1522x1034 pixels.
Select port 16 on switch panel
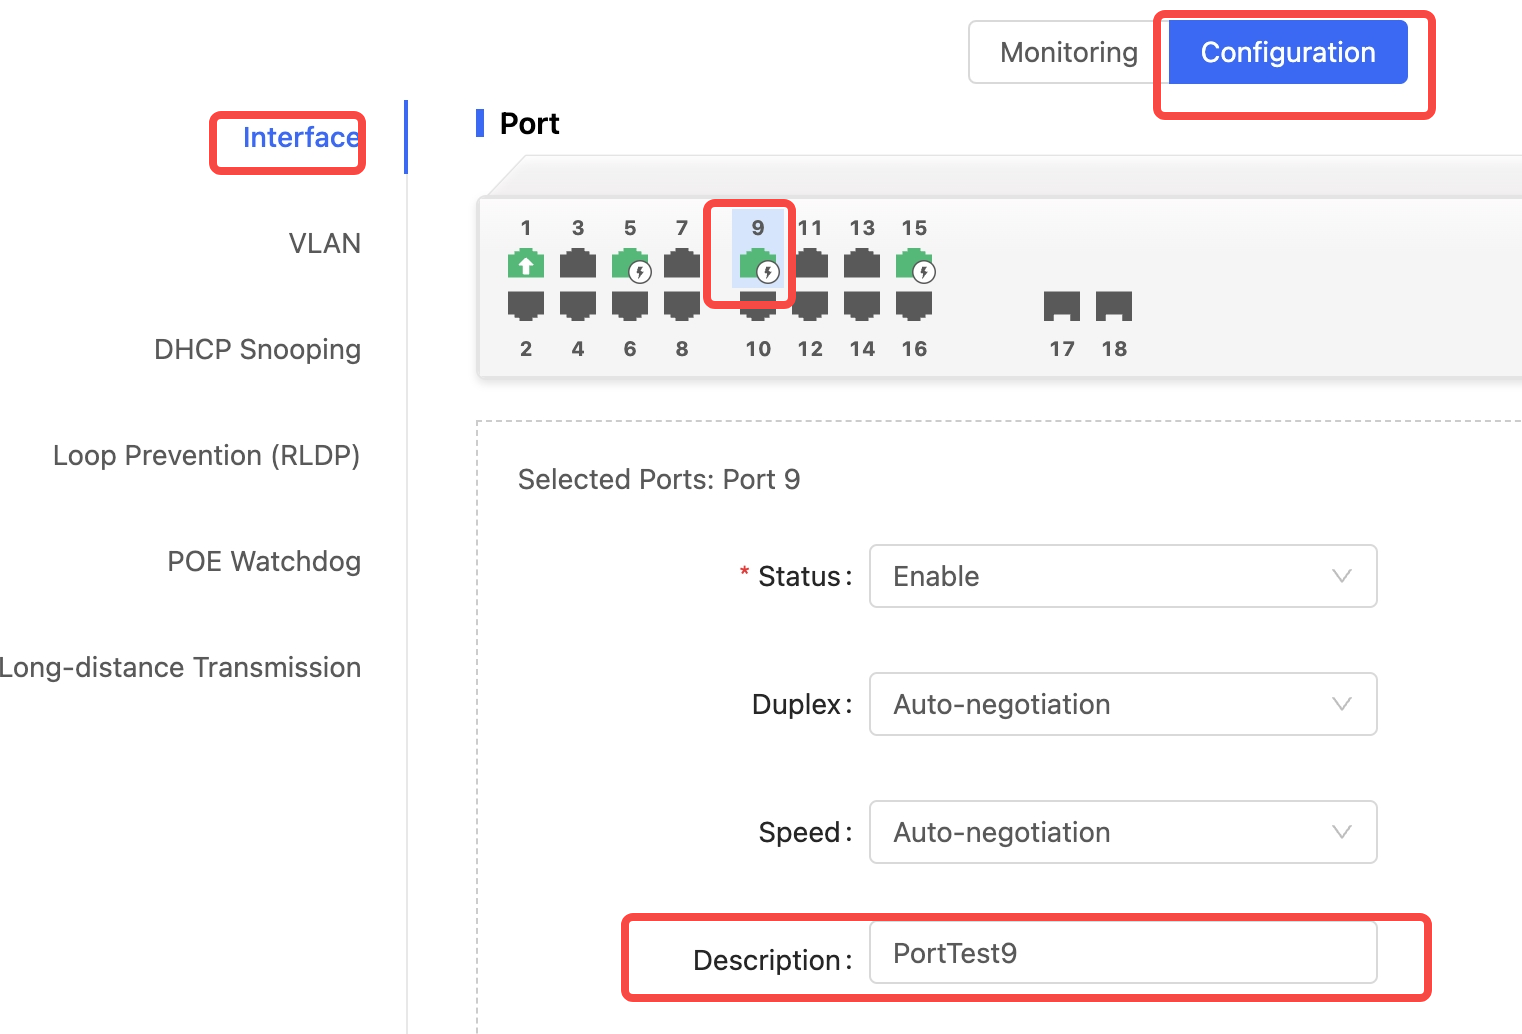tap(914, 305)
